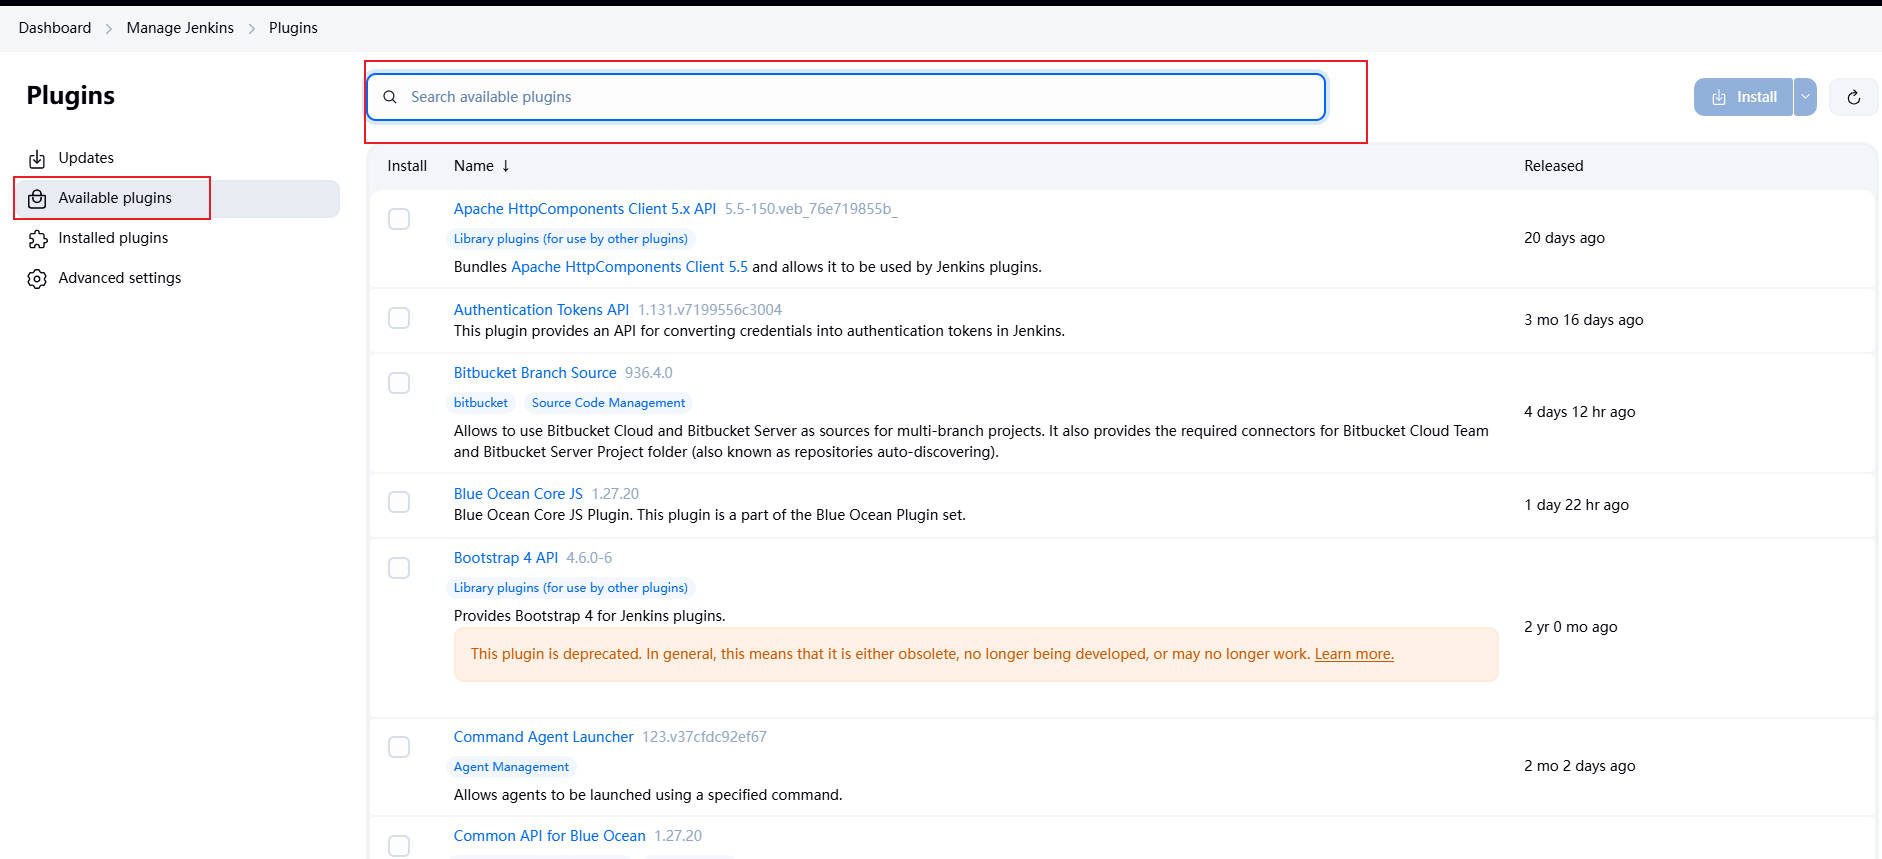Click the magnifier icon in search box
Viewport: 1882px width, 859px height.
point(390,97)
